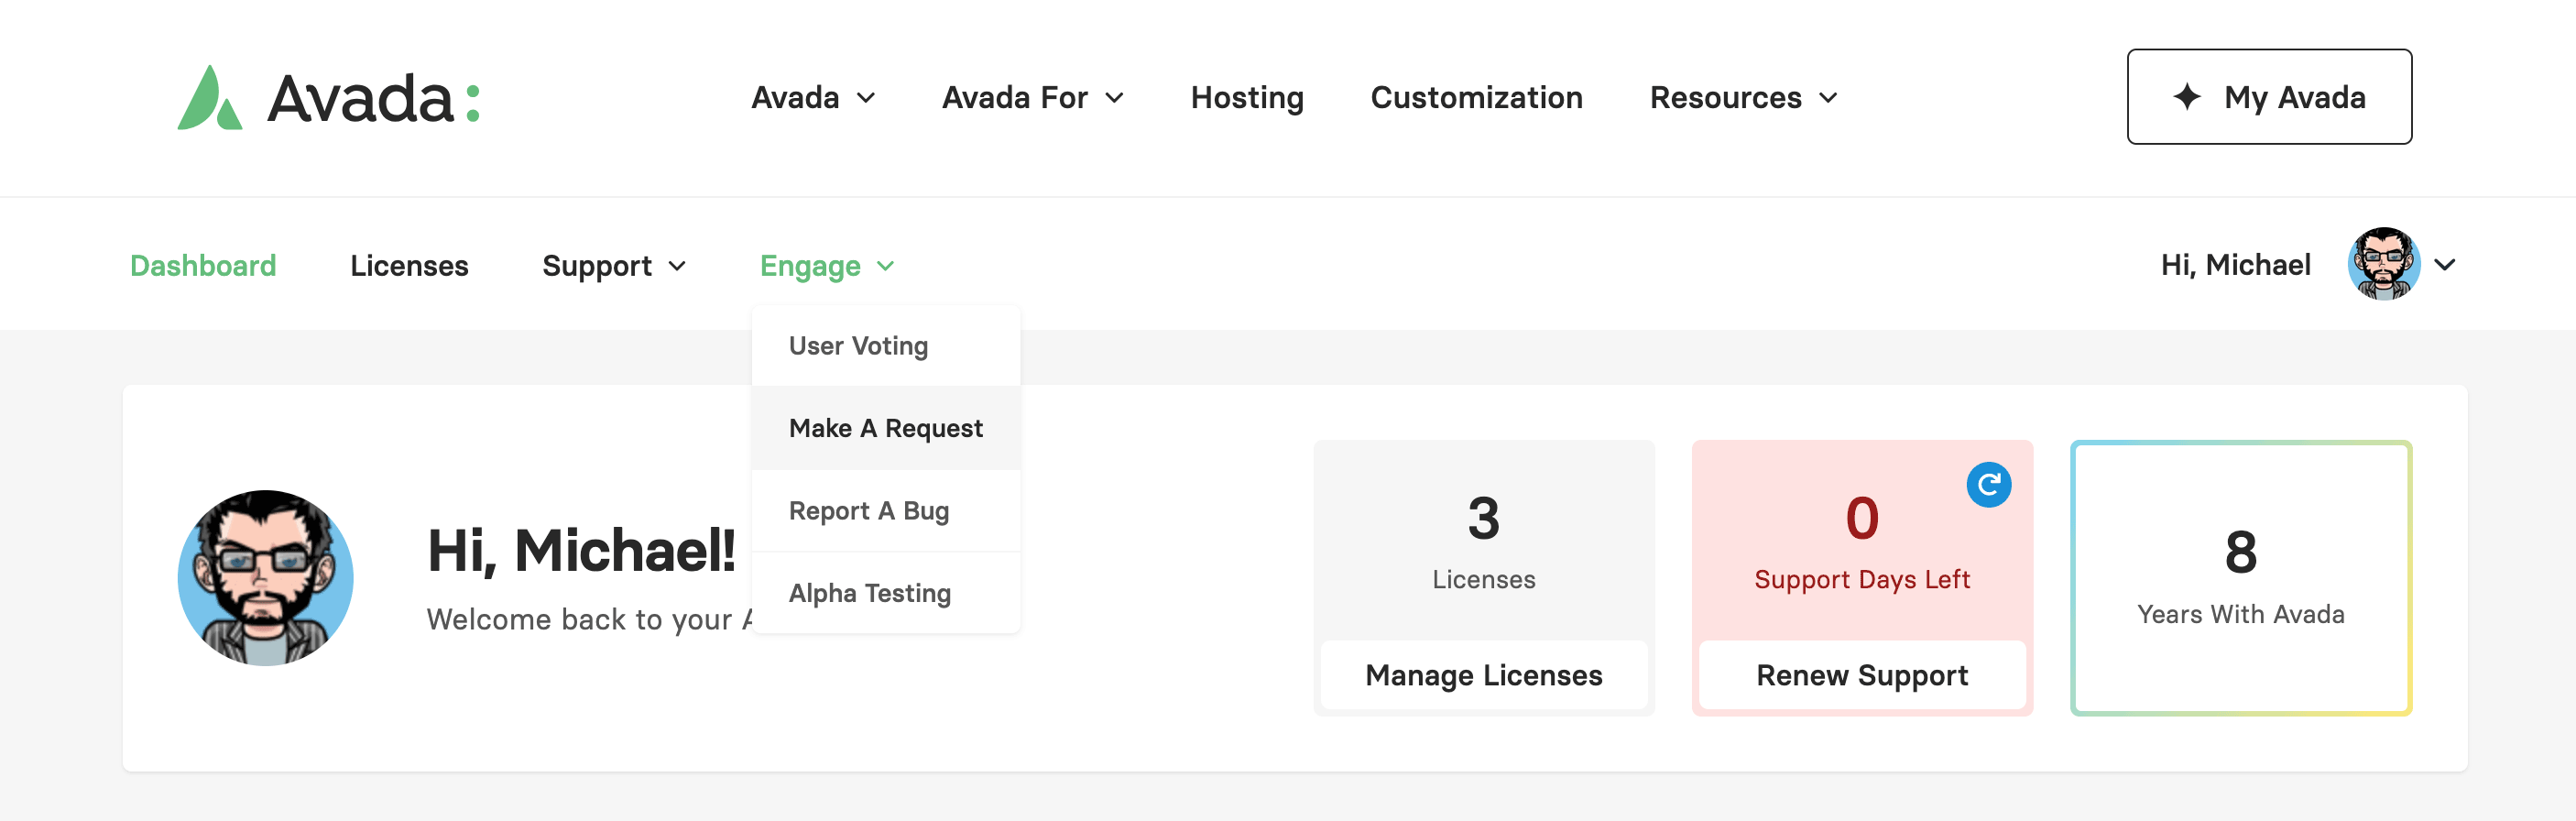Open the user account chevron menu
The image size is (2576, 821).
pos(2445,265)
